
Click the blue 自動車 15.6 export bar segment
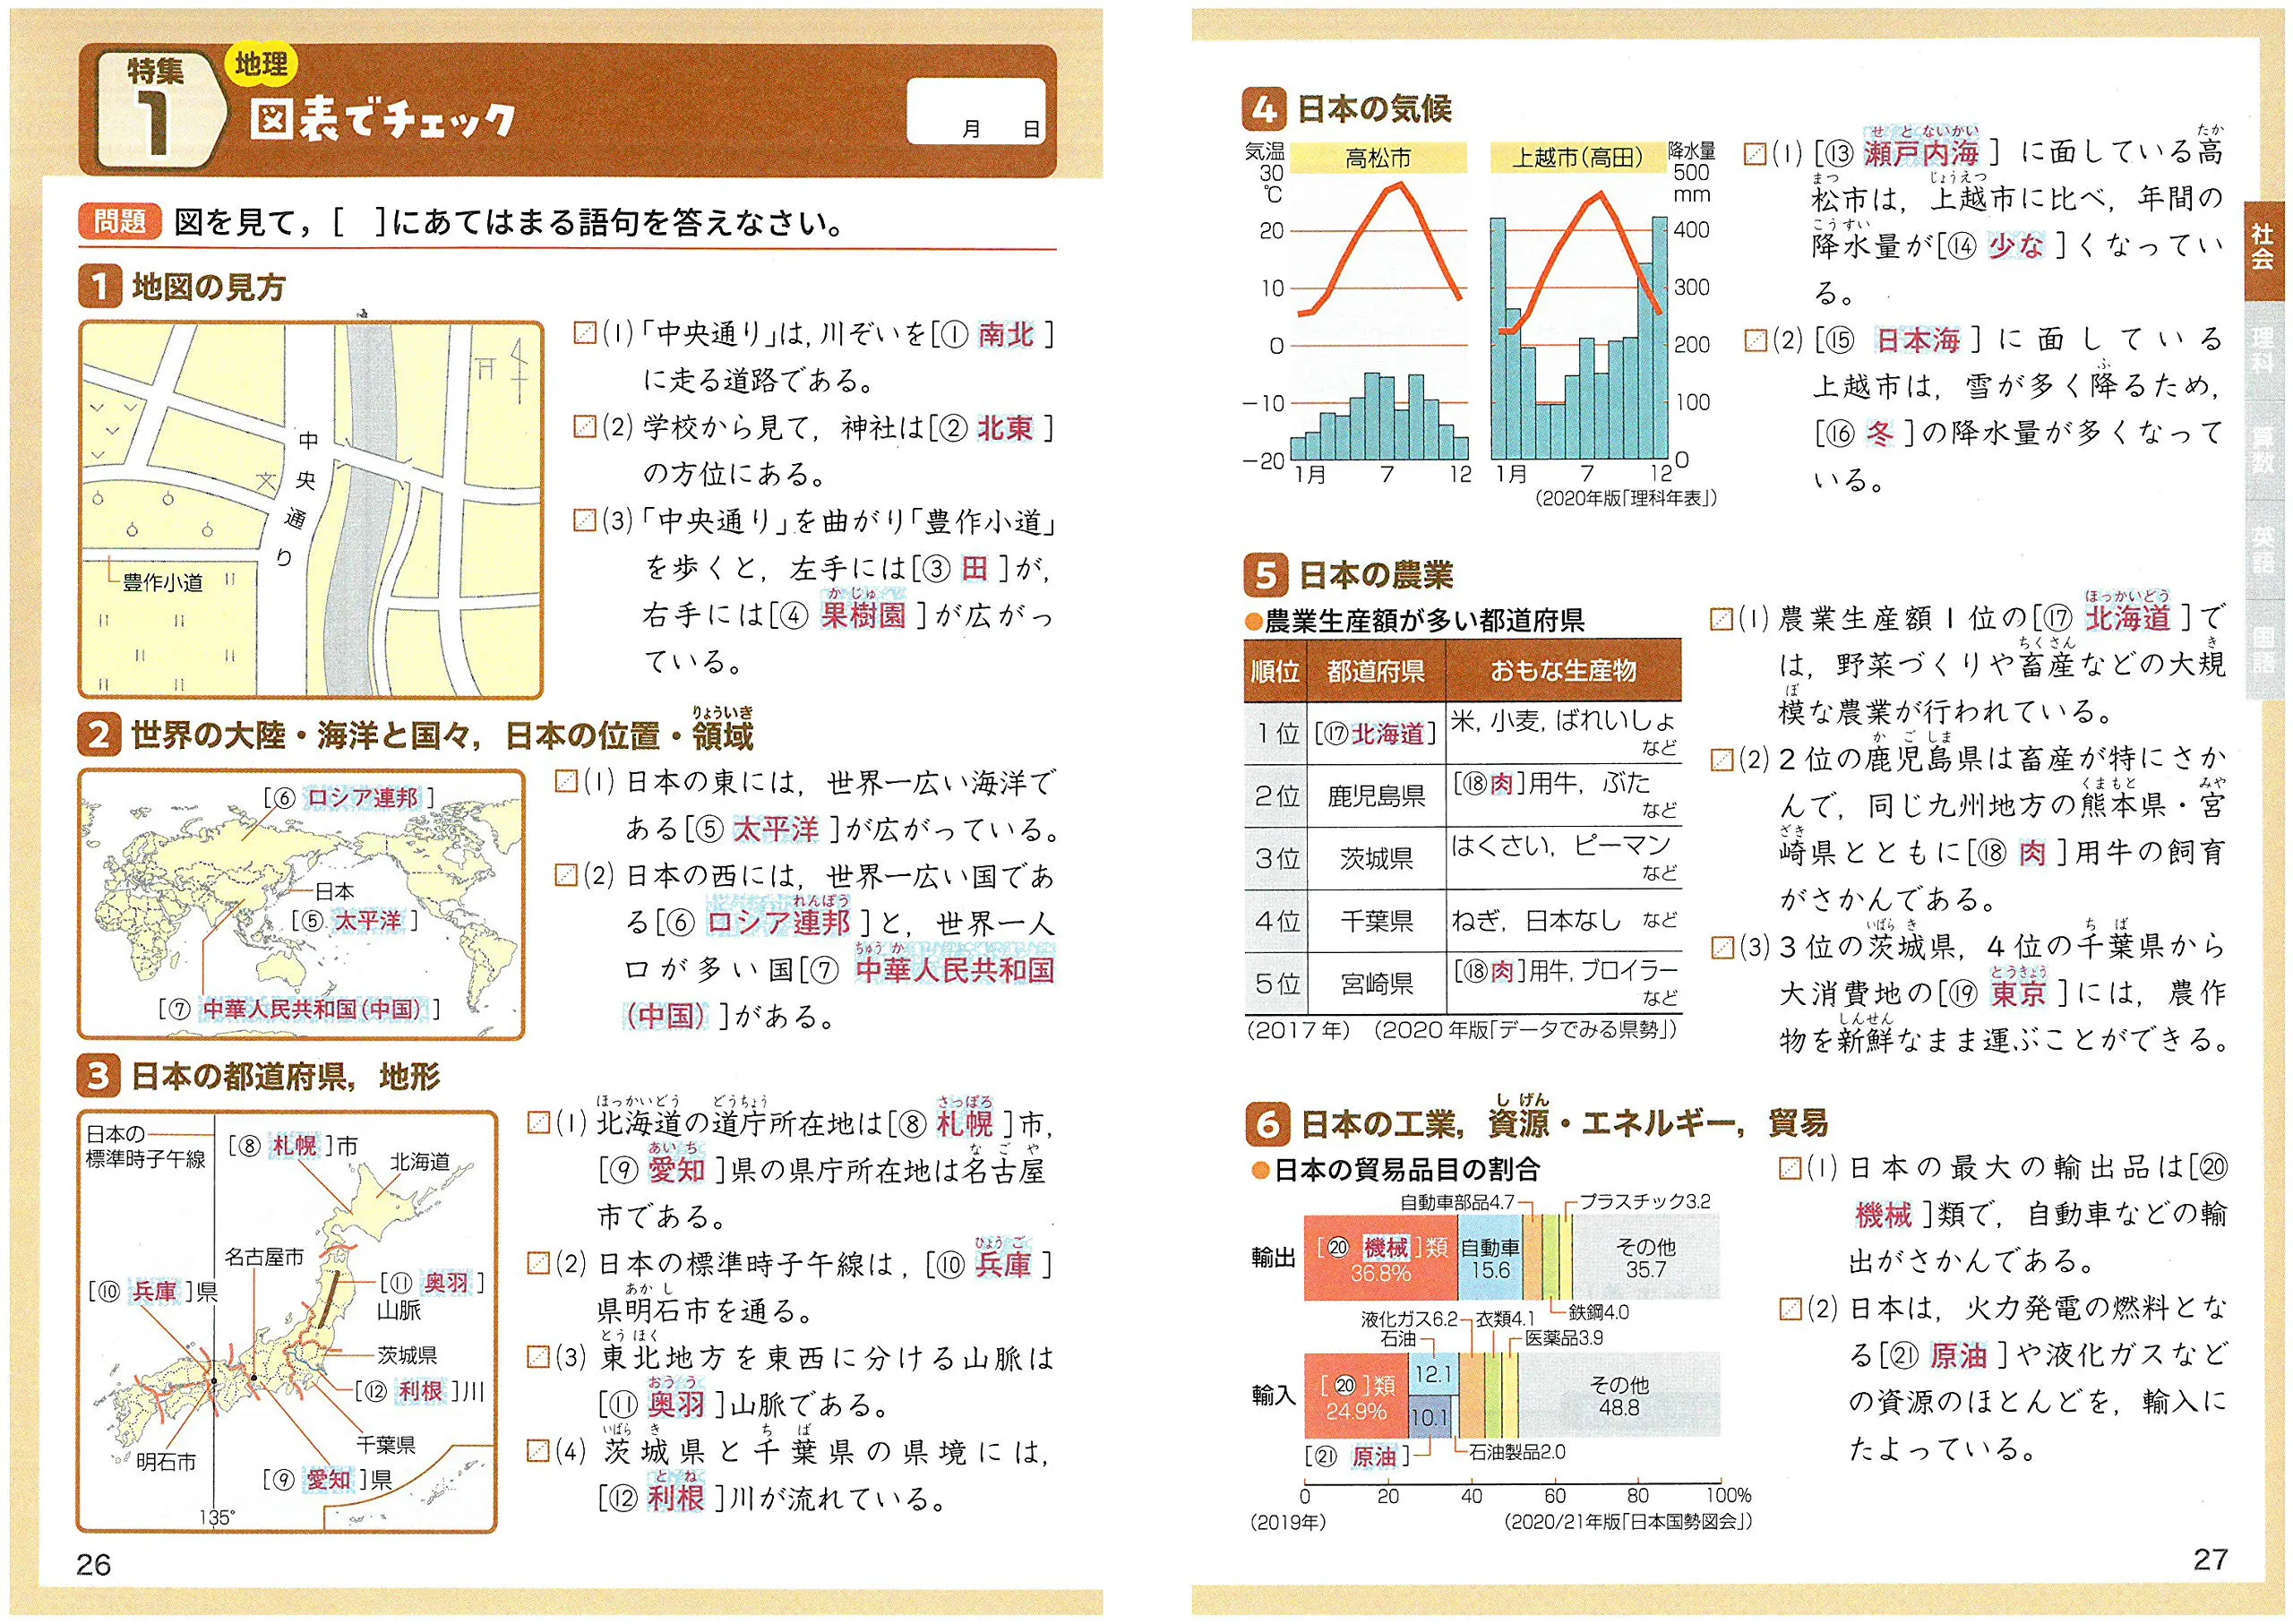coord(1490,1258)
